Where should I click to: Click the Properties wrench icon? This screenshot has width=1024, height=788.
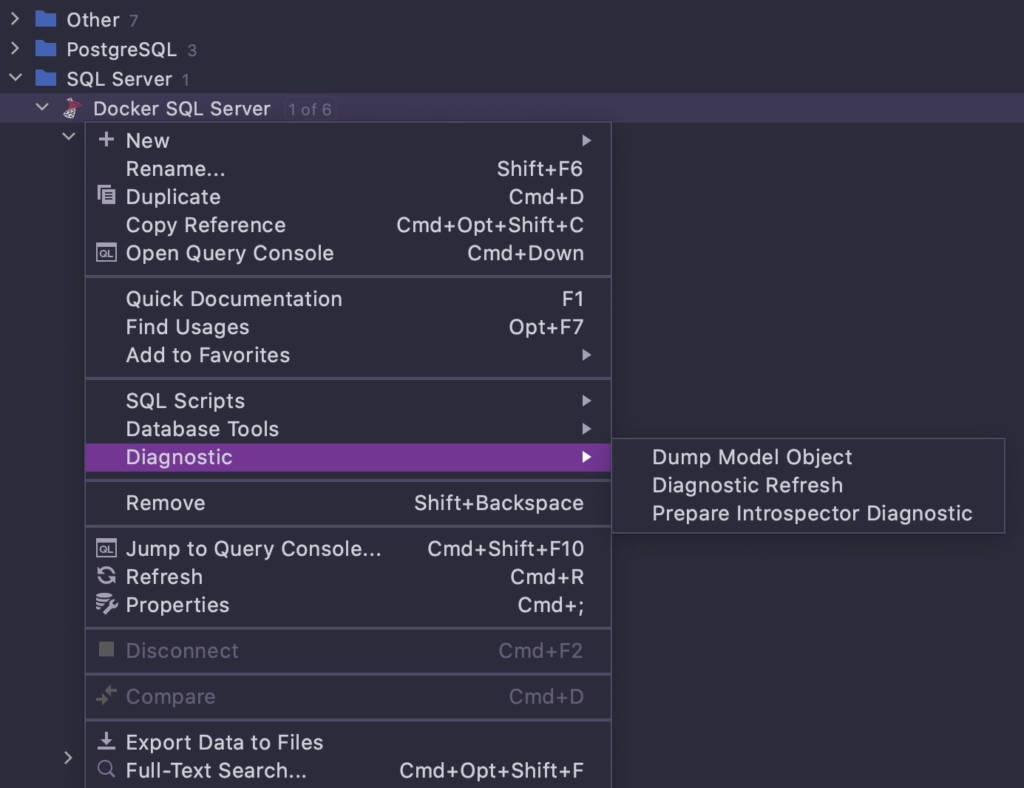[106, 604]
